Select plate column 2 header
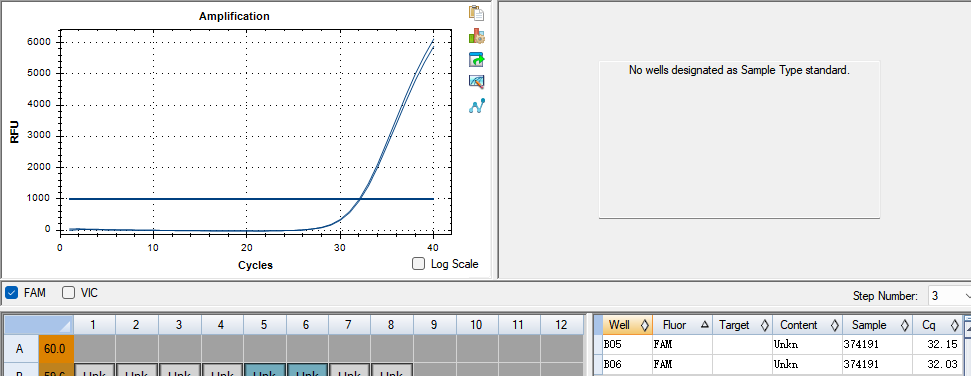 pyautogui.click(x=136, y=325)
